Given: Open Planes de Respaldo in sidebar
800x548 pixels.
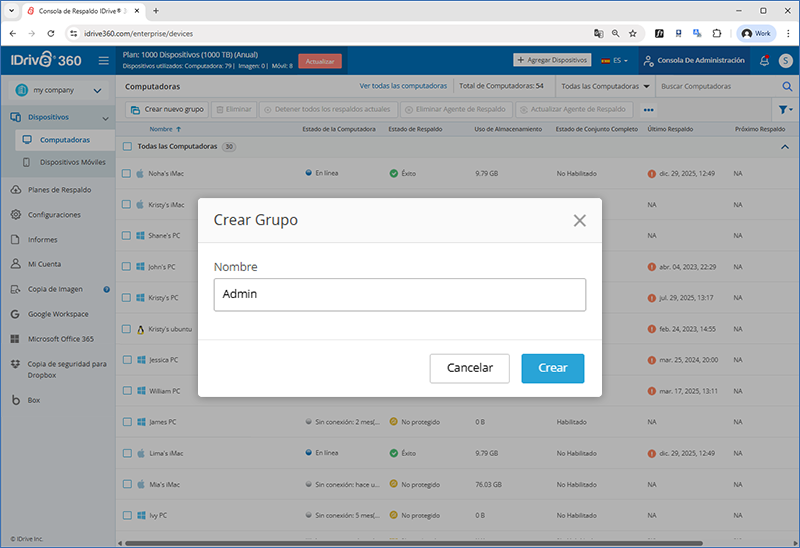Looking at the screenshot, I should point(59,190).
